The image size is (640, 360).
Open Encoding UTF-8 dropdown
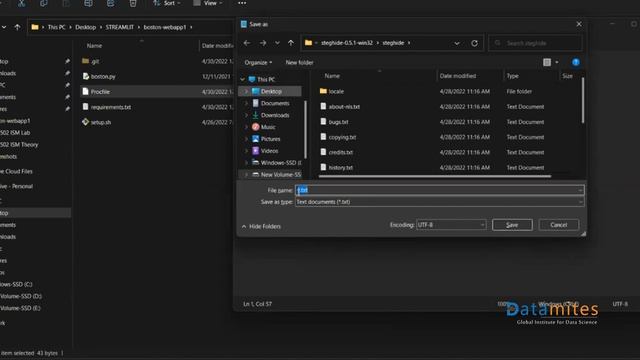click(x=451, y=224)
